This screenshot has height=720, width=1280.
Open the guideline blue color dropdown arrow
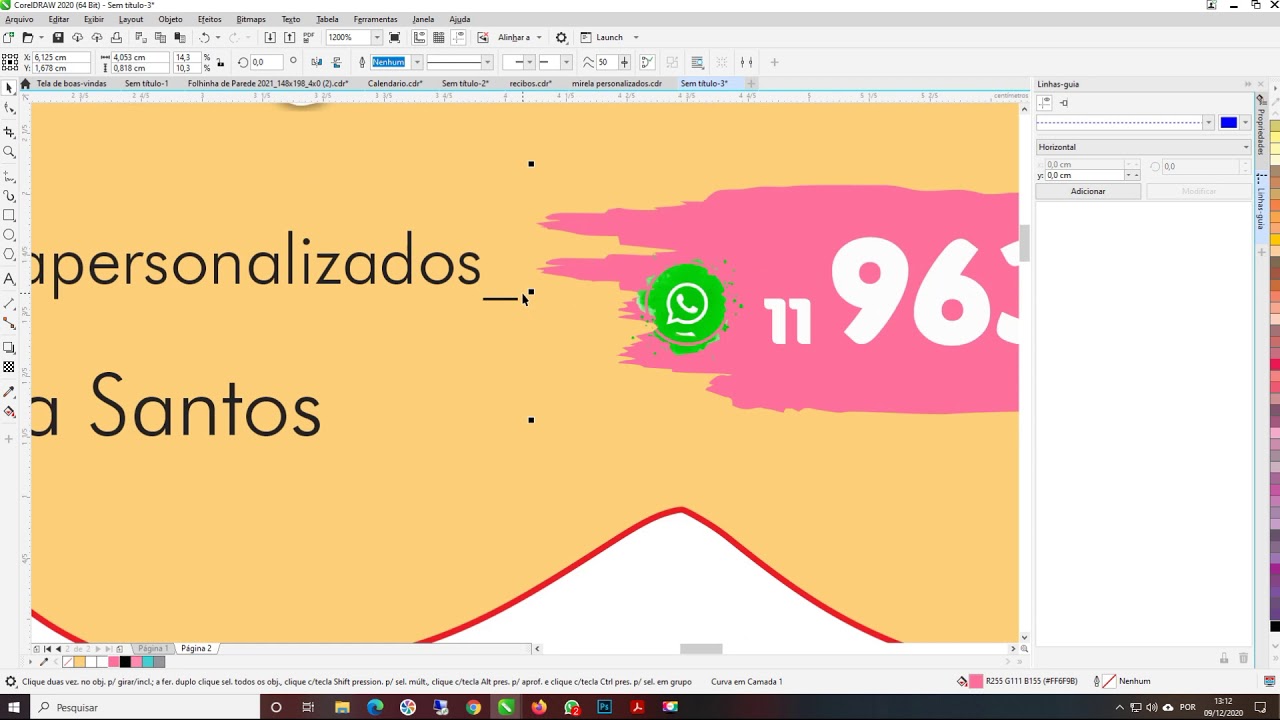click(x=1245, y=122)
